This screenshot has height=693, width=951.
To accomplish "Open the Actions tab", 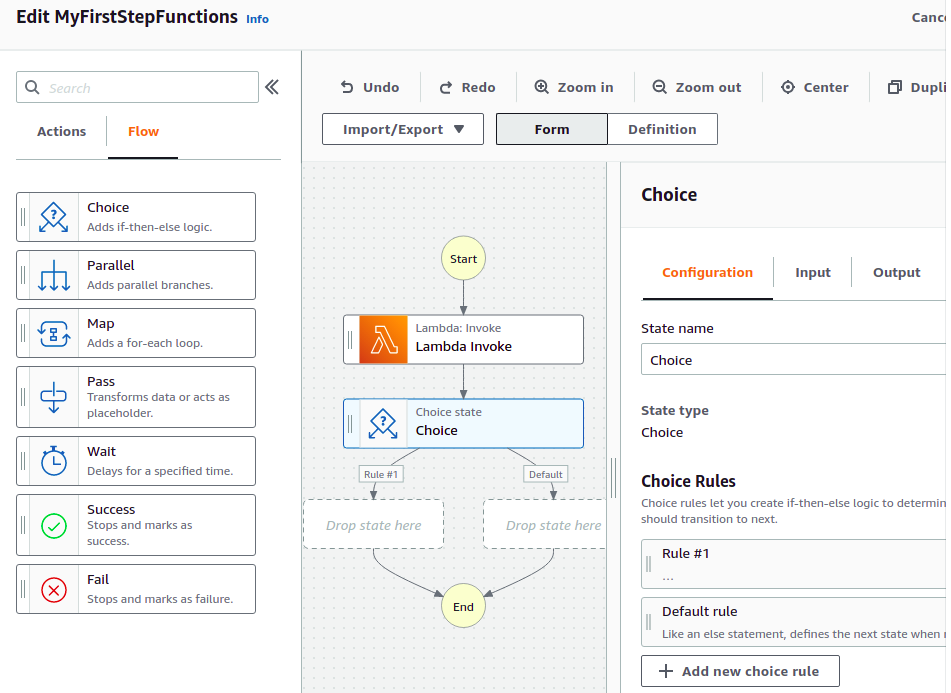I will tap(62, 131).
